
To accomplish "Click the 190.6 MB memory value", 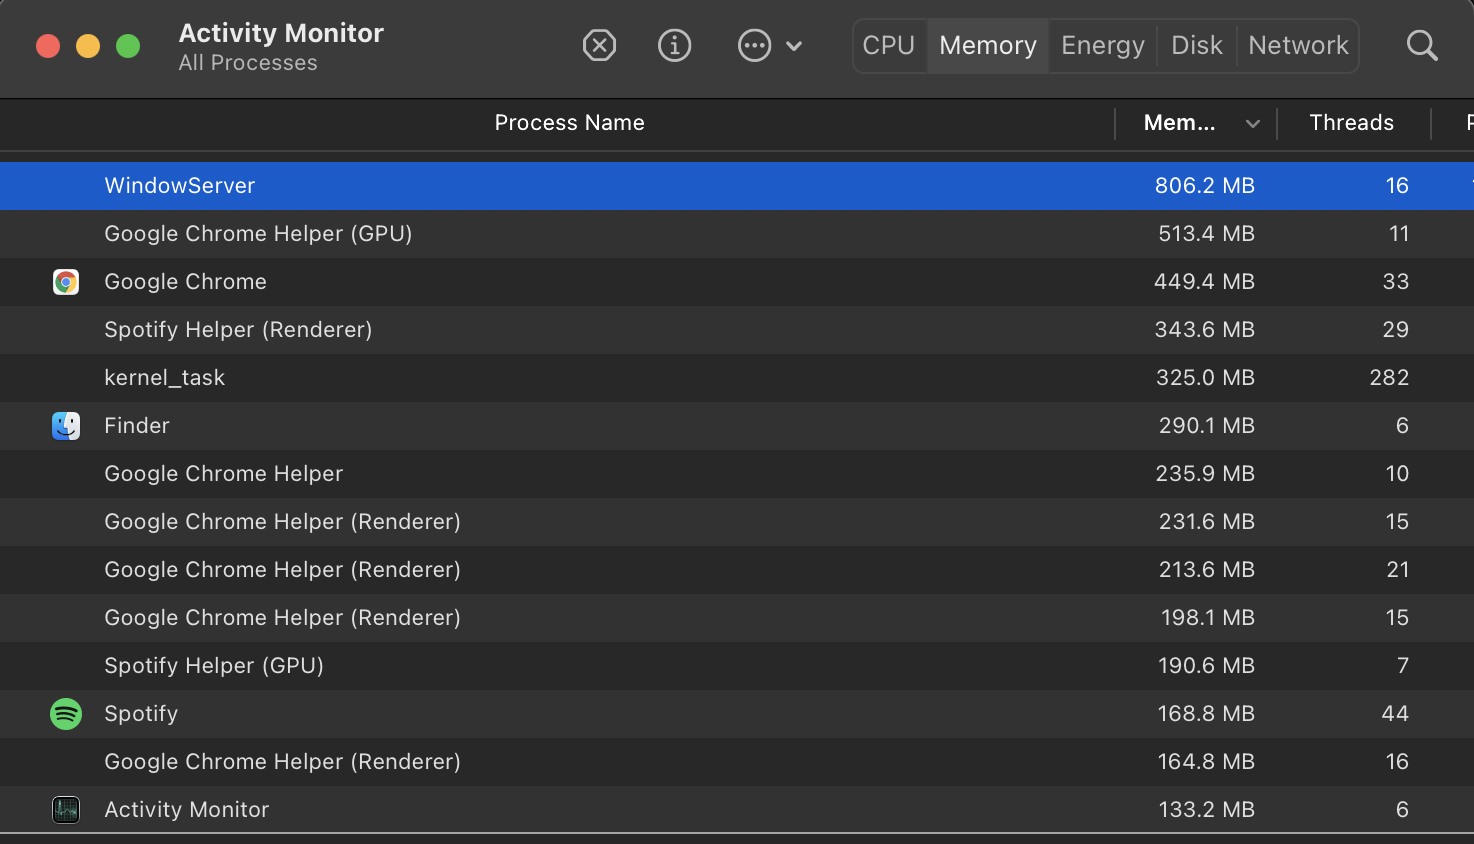I will (x=1206, y=666).
